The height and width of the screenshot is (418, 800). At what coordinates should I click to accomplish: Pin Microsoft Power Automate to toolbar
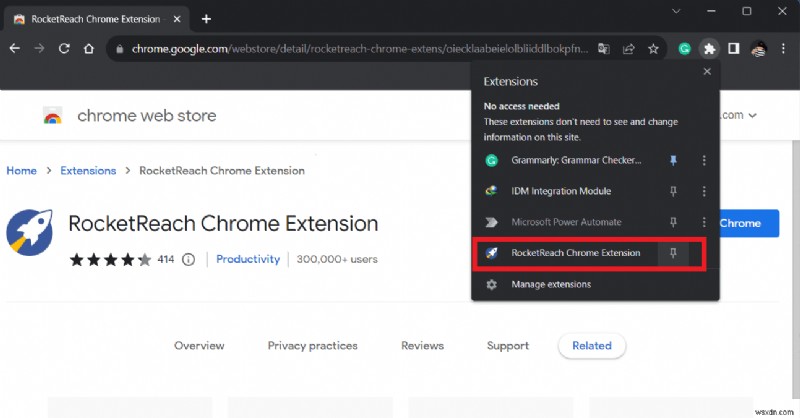673,222
